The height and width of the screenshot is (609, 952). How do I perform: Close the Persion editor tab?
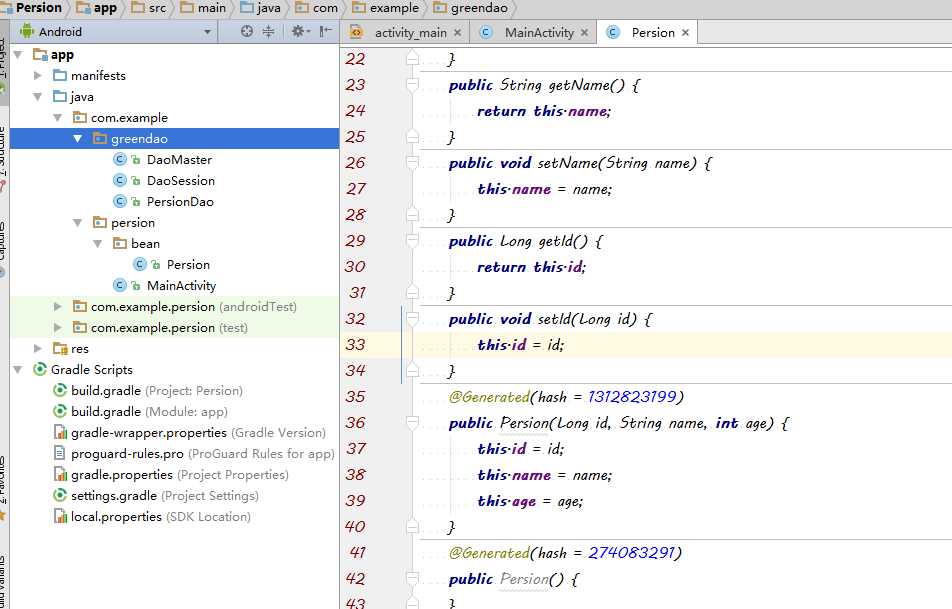tap(685, 33)
